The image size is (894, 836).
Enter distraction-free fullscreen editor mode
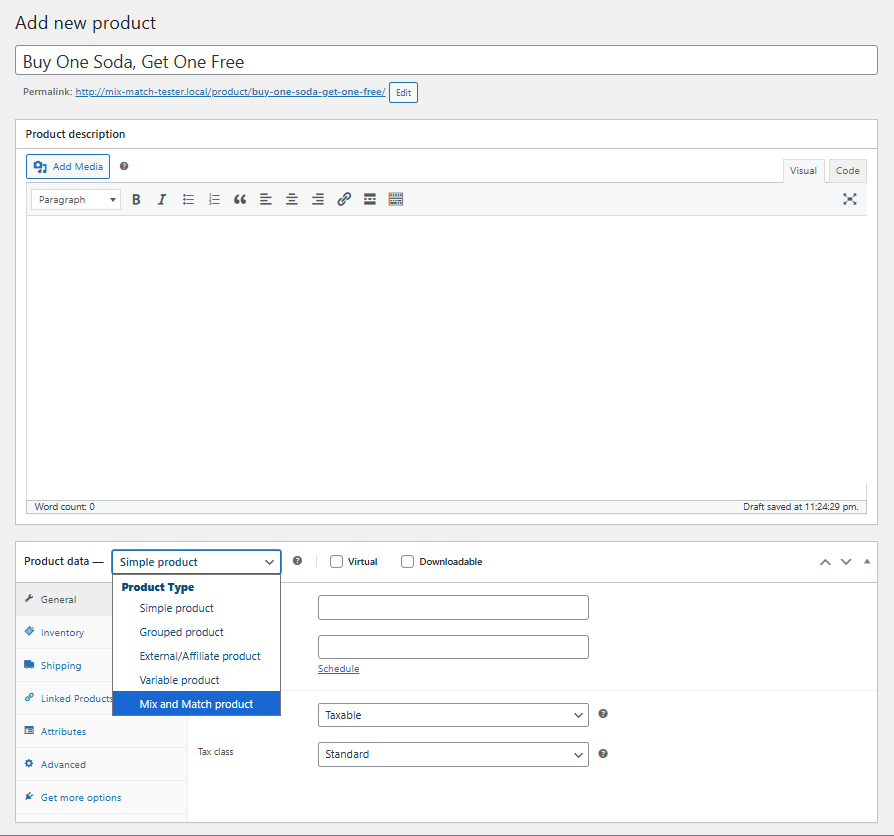(850, 199)
